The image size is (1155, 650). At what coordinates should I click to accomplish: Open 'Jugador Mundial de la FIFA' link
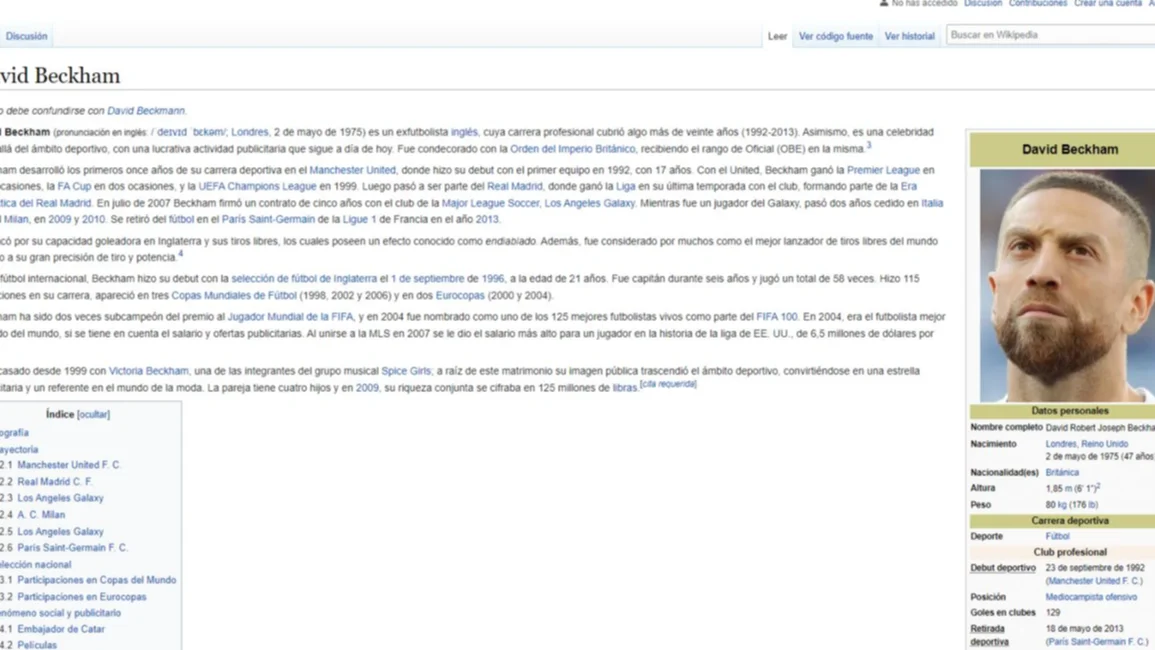[290, 317]
